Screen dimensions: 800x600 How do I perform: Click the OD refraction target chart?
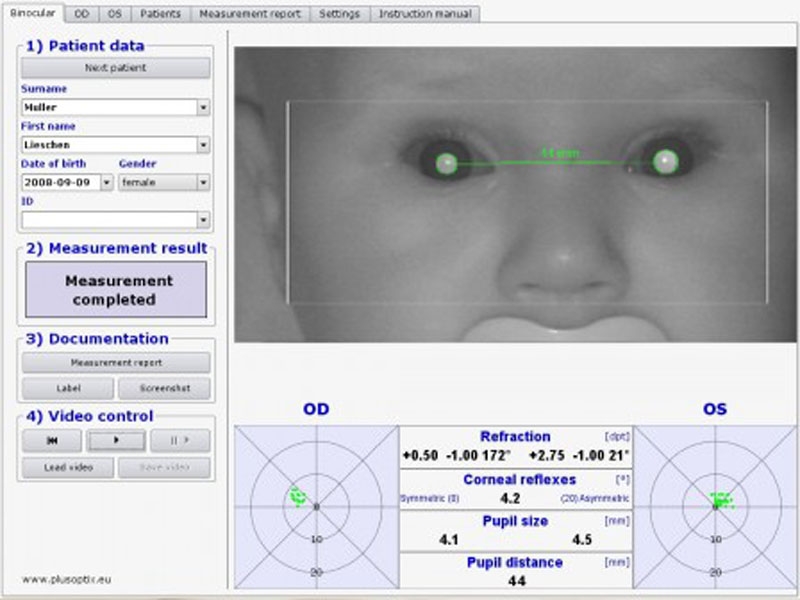(316, 507)
